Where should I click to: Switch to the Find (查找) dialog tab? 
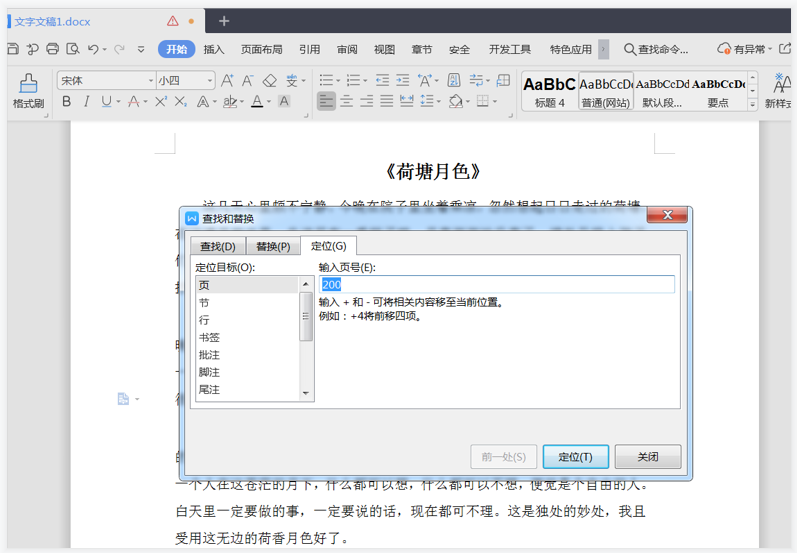point(218,246)
